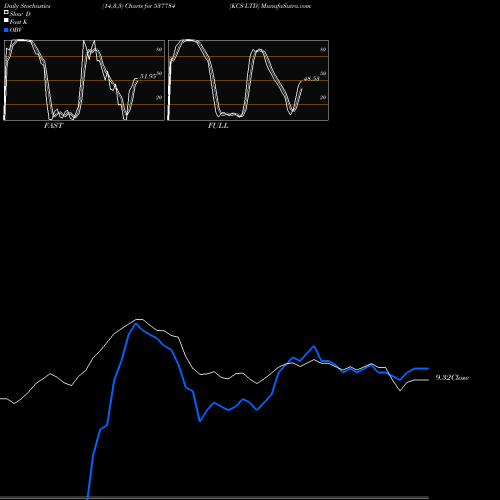The width and height of the screenshot is (500, 500).
Task: Click the 20 level label in FULL chart
Action: pos(323,97)
